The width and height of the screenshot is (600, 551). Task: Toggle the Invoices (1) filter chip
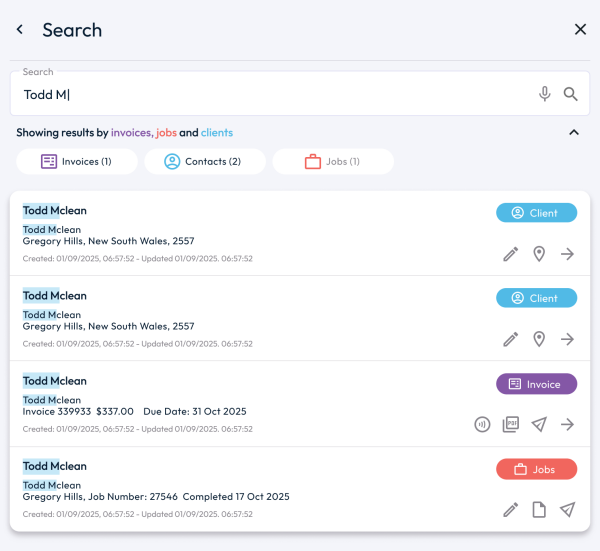pos(76,161)
